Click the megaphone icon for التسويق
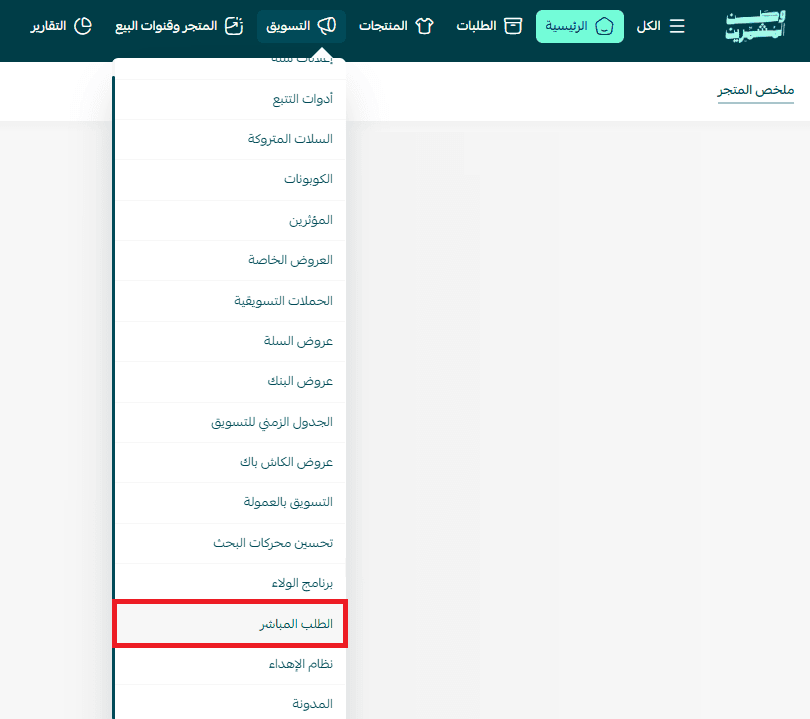Viewport: 810px width, 719px height. tap(326, 26)
